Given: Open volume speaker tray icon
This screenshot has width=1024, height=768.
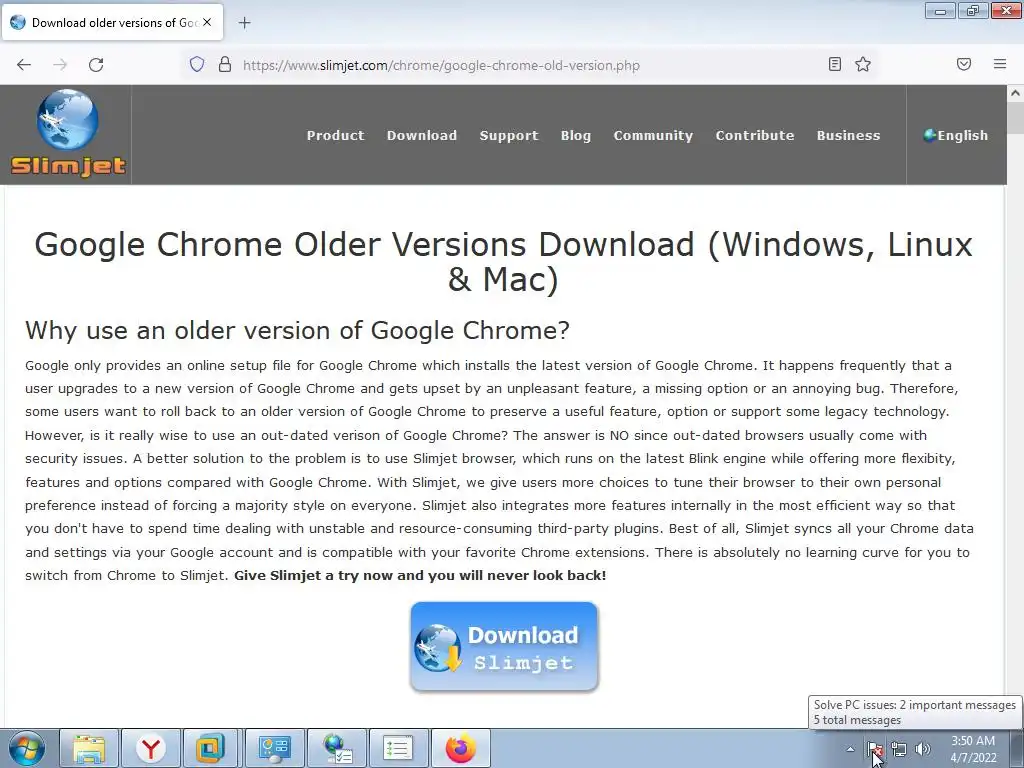Looking at the screenshot, I should [923, 749].
